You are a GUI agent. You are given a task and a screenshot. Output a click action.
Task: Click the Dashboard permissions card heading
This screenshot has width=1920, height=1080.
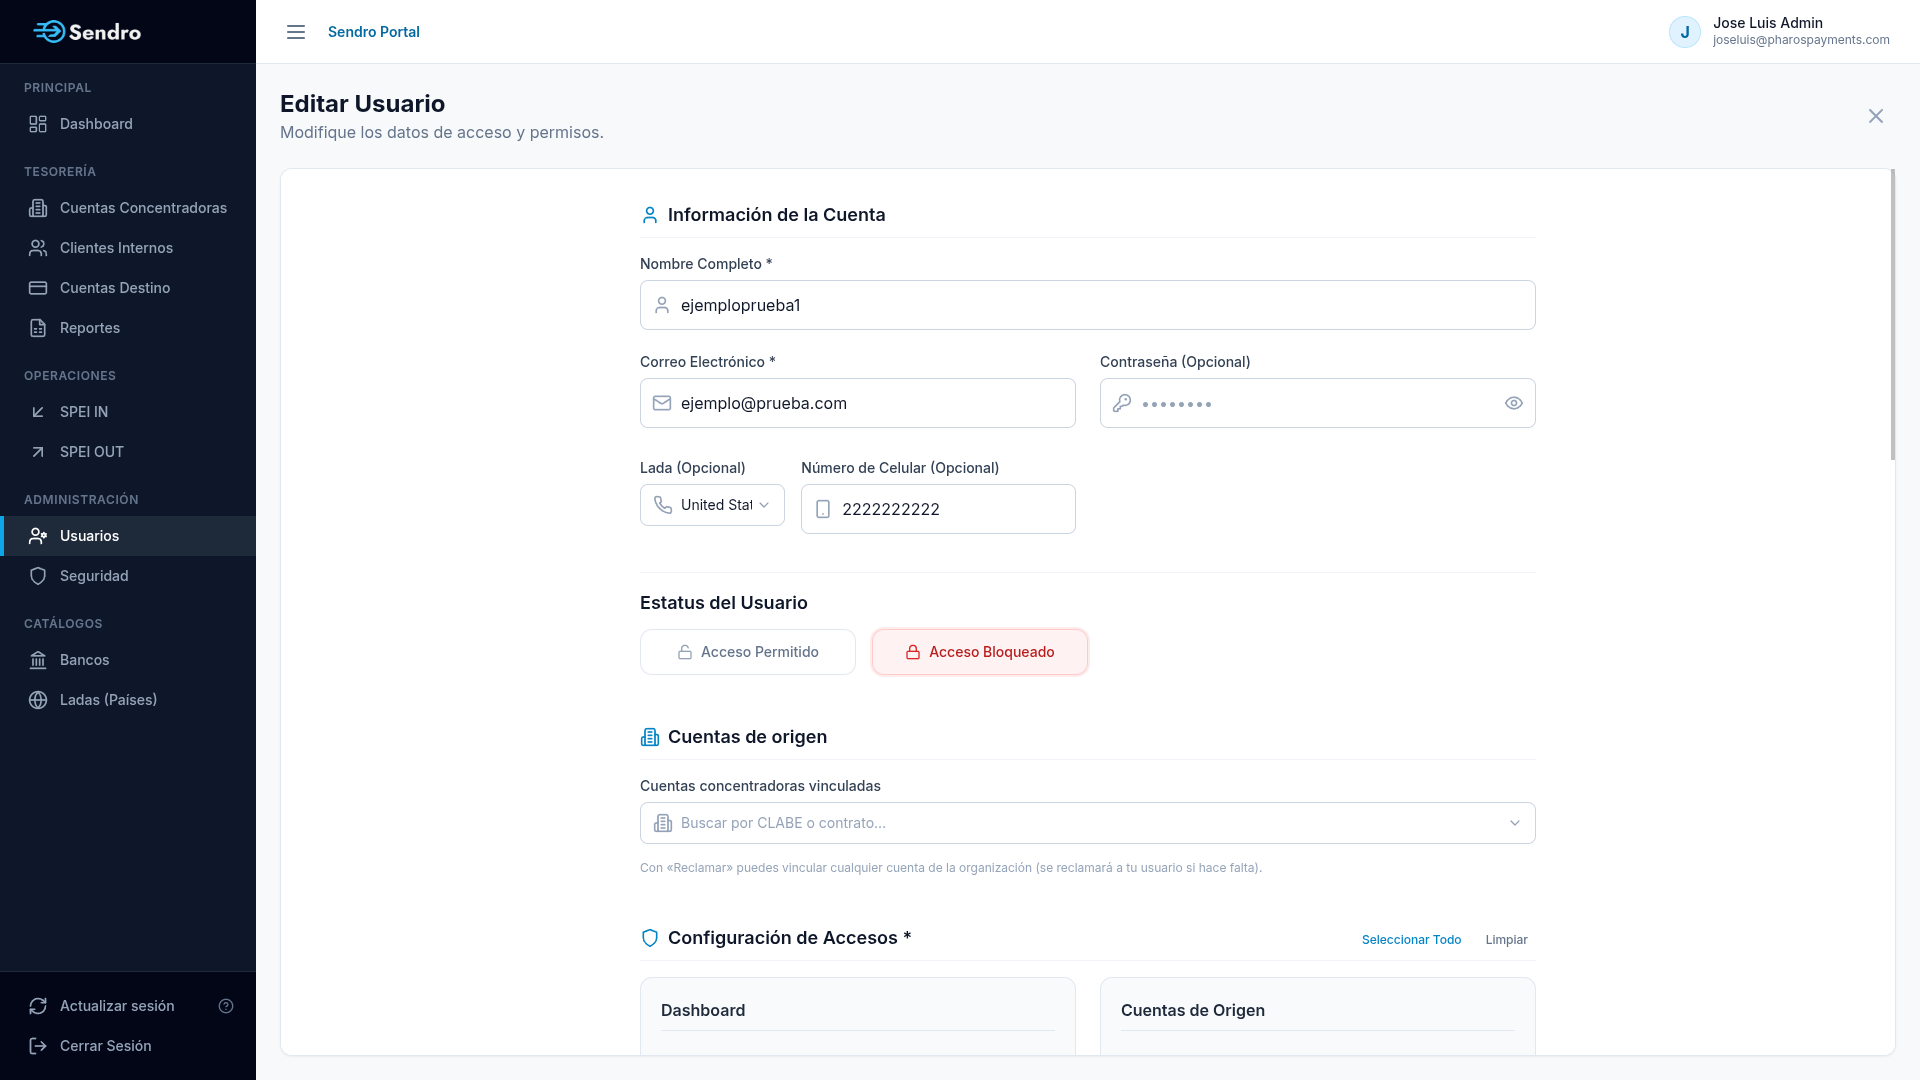[x=703, y=1010]
